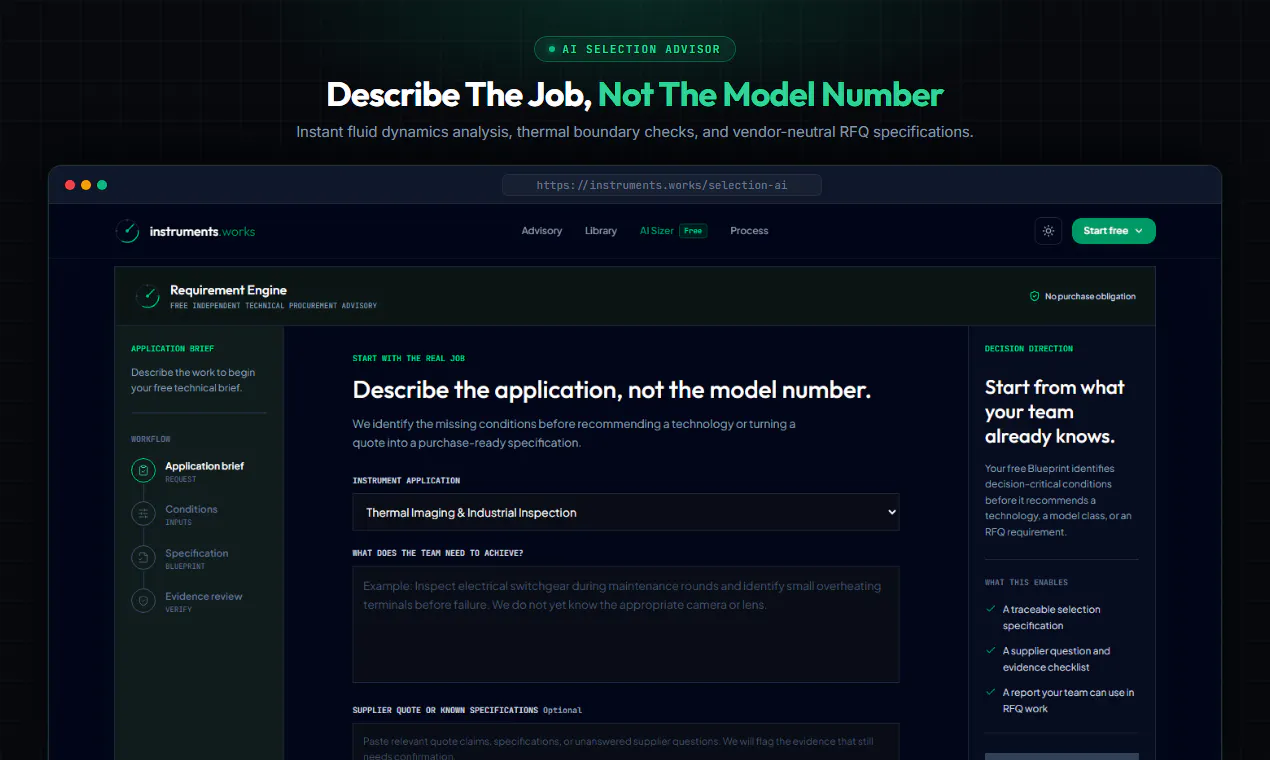The height and width of the screenshot is (760, 1270).
Task: Click the green window dot in mockup
Action: [102, 185]
